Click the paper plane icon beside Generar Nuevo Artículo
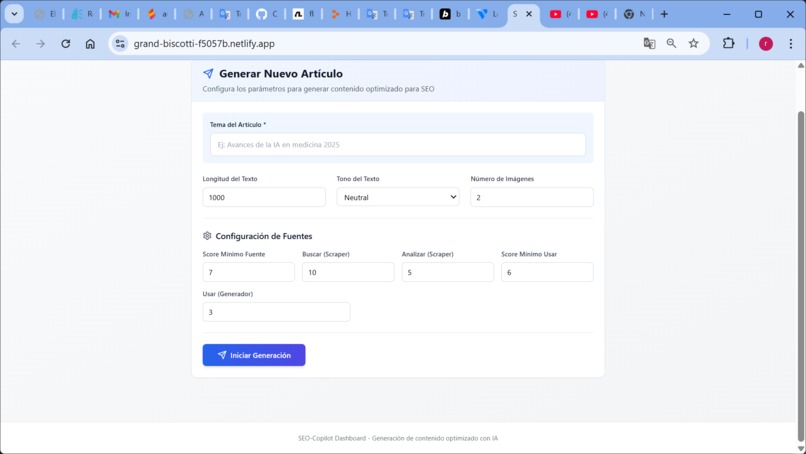The width and height of the screenshot is (806, 454). pos(208,74)
